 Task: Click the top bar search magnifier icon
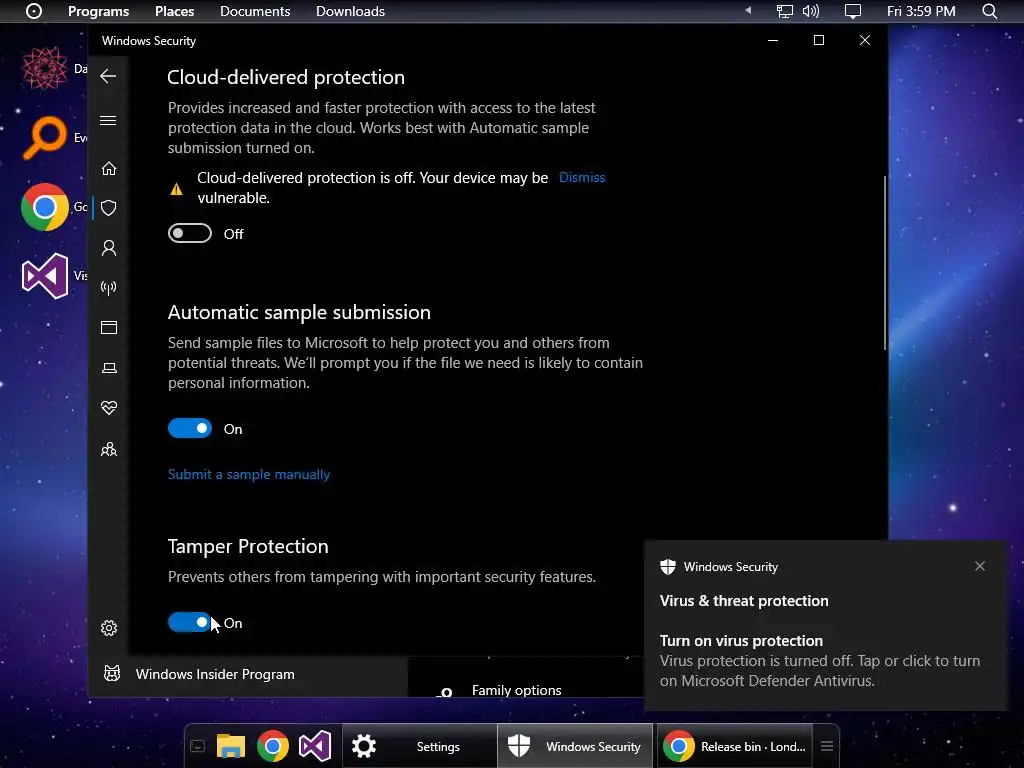coord(989,11)
